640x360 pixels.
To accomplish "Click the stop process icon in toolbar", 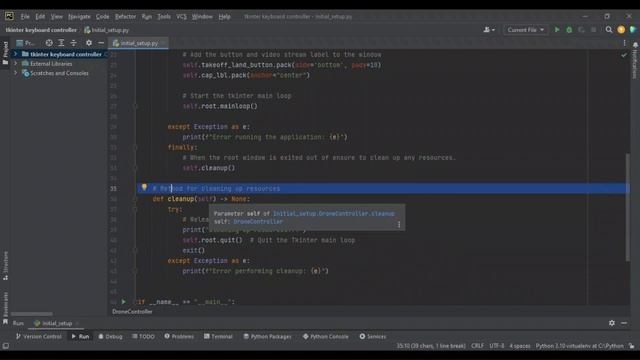I will (593, 30).
